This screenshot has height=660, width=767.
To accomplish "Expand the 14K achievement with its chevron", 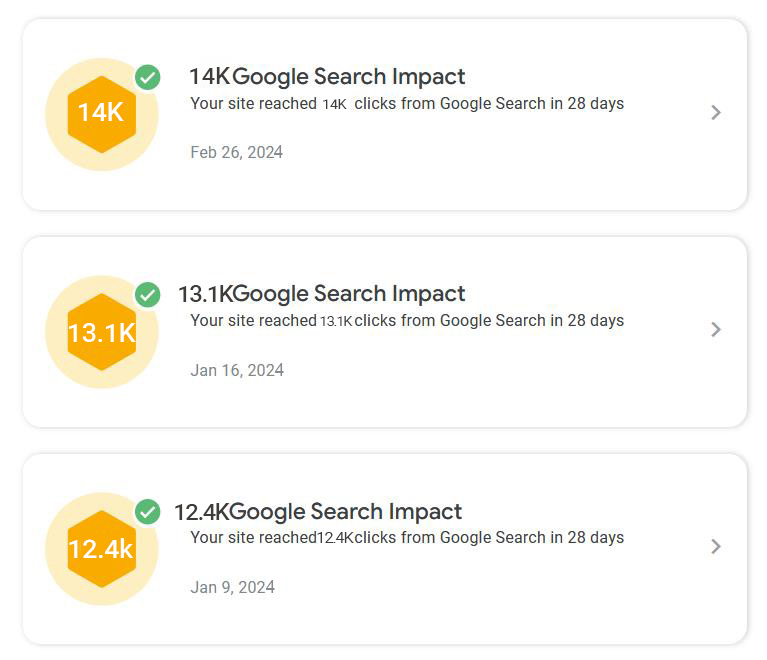I will pos(715,113).
